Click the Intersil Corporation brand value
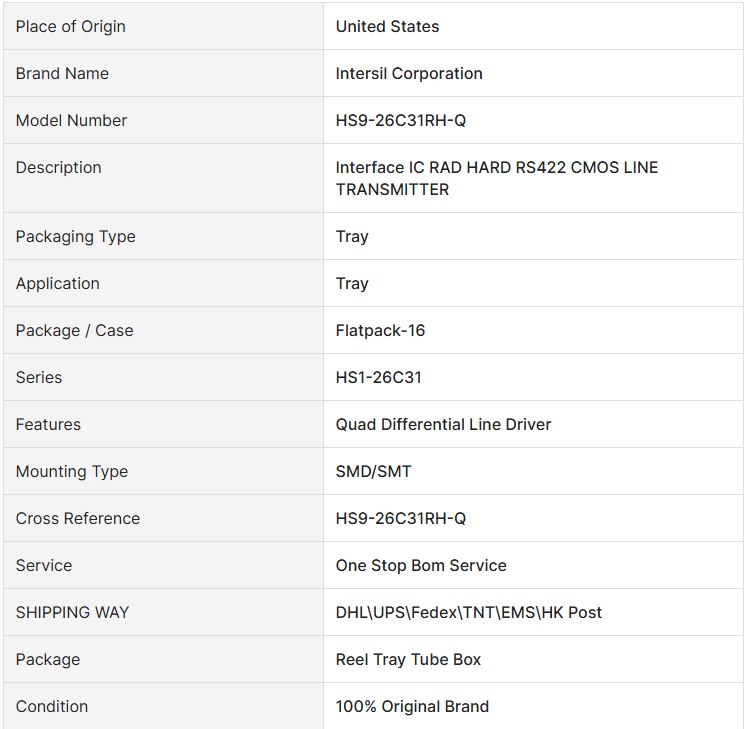This screenshot has width=747, height=729. 409,73
